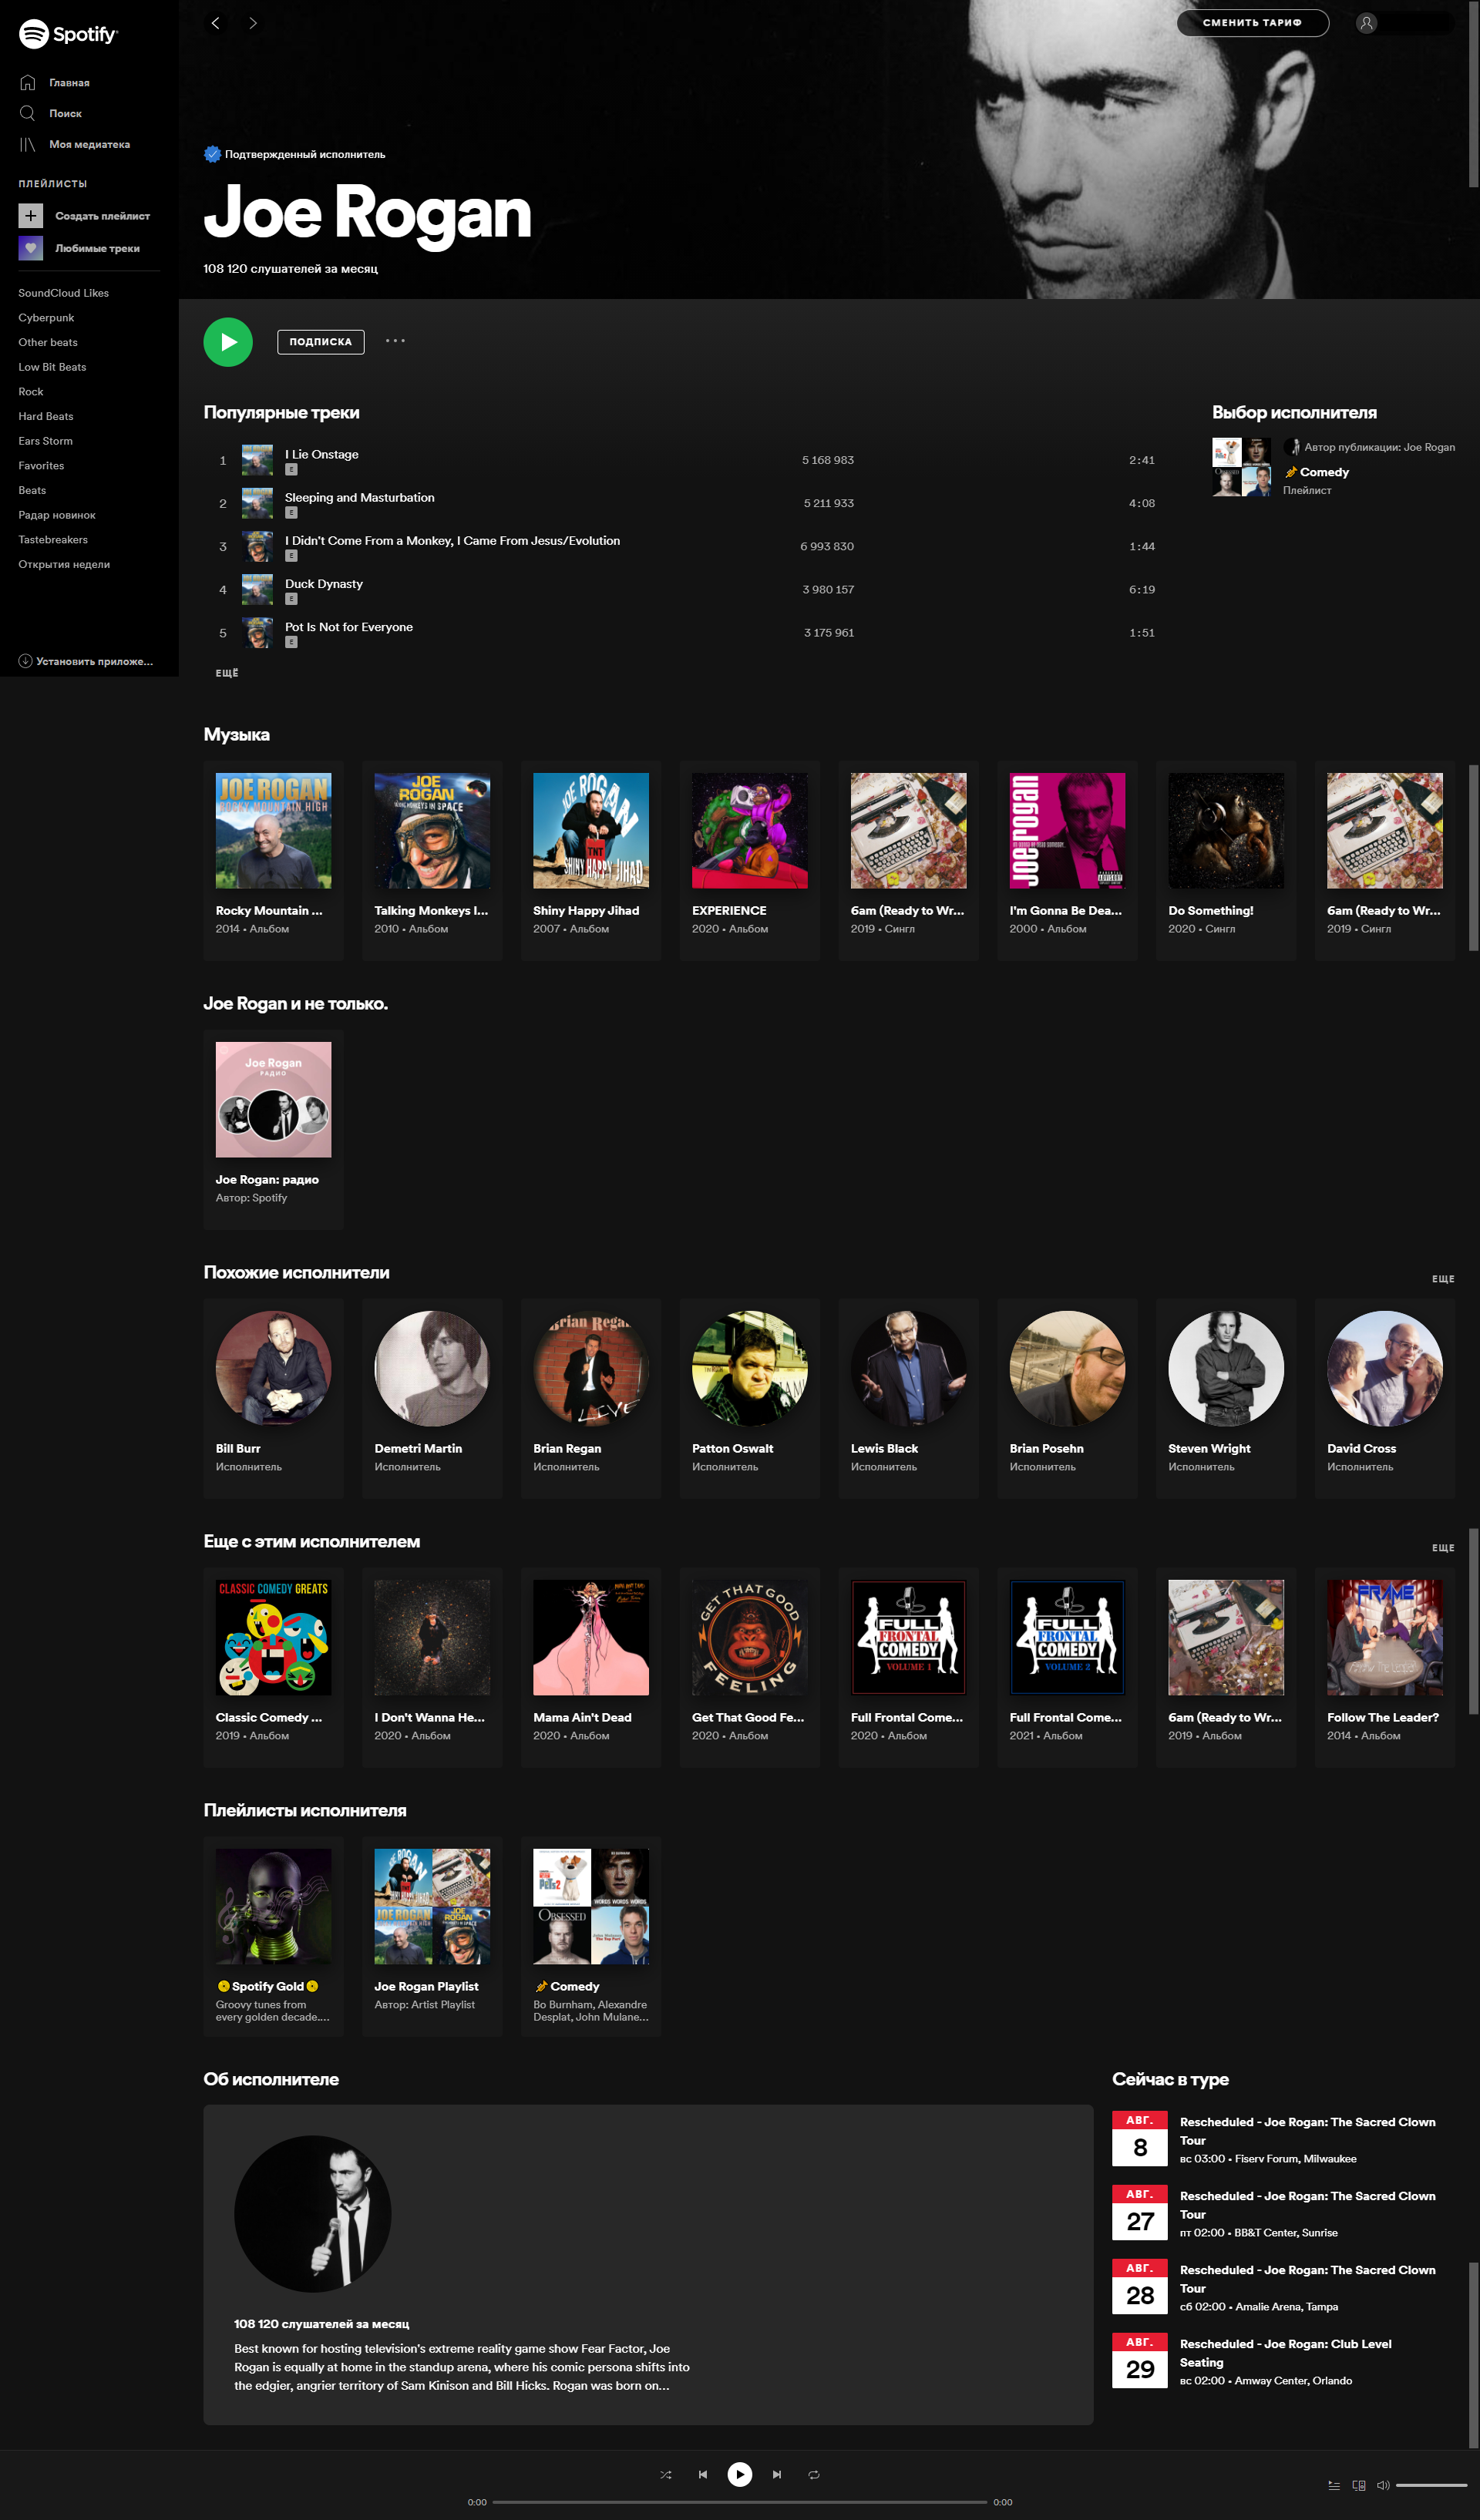Open connect to device menu
This screenshot has height=2520, width=1480.
(1359, 2485)
